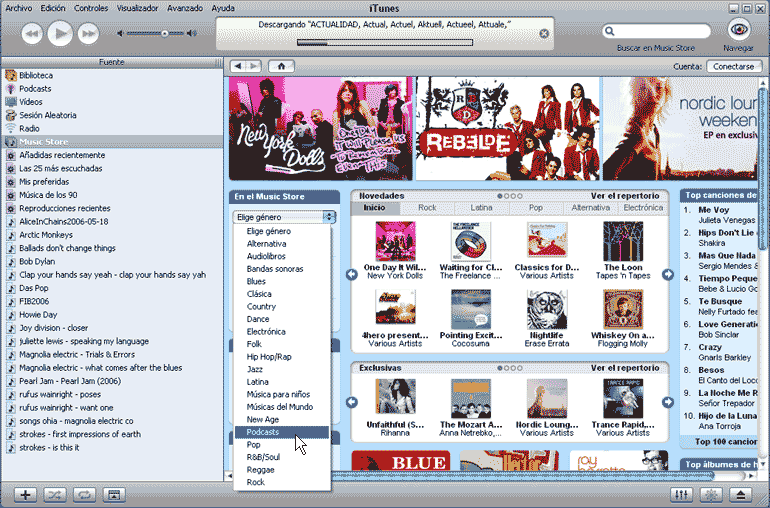Select Radio in the source list
770x508 pixels.
(112, 129)
